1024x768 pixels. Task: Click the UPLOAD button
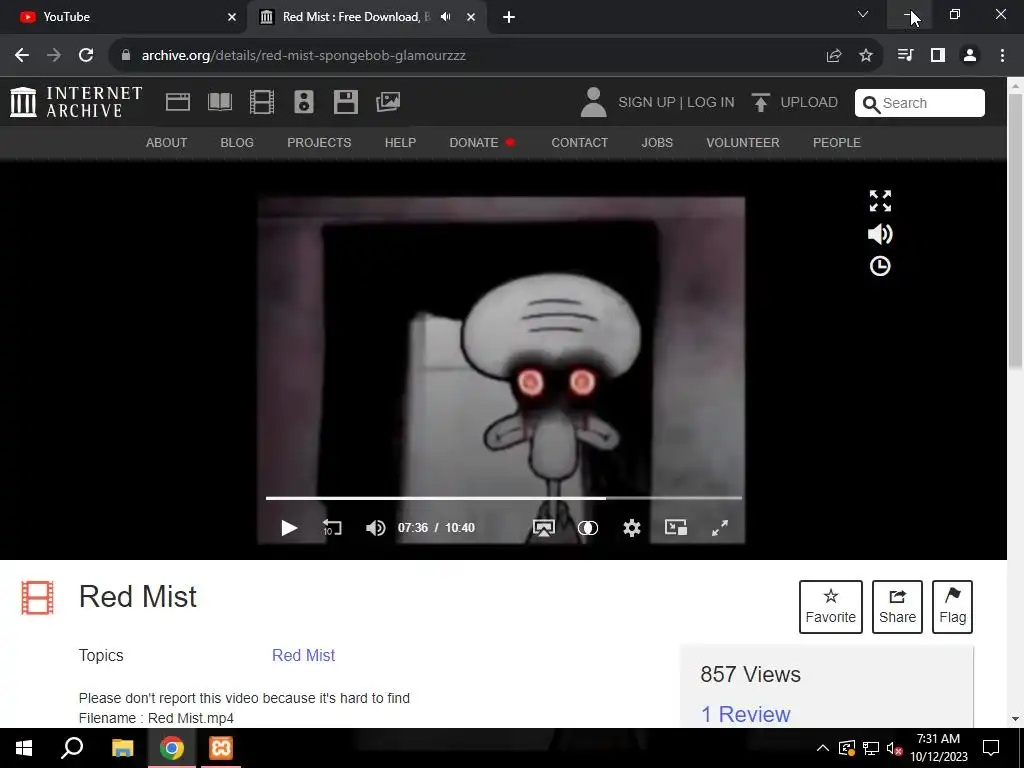point(795,103)
